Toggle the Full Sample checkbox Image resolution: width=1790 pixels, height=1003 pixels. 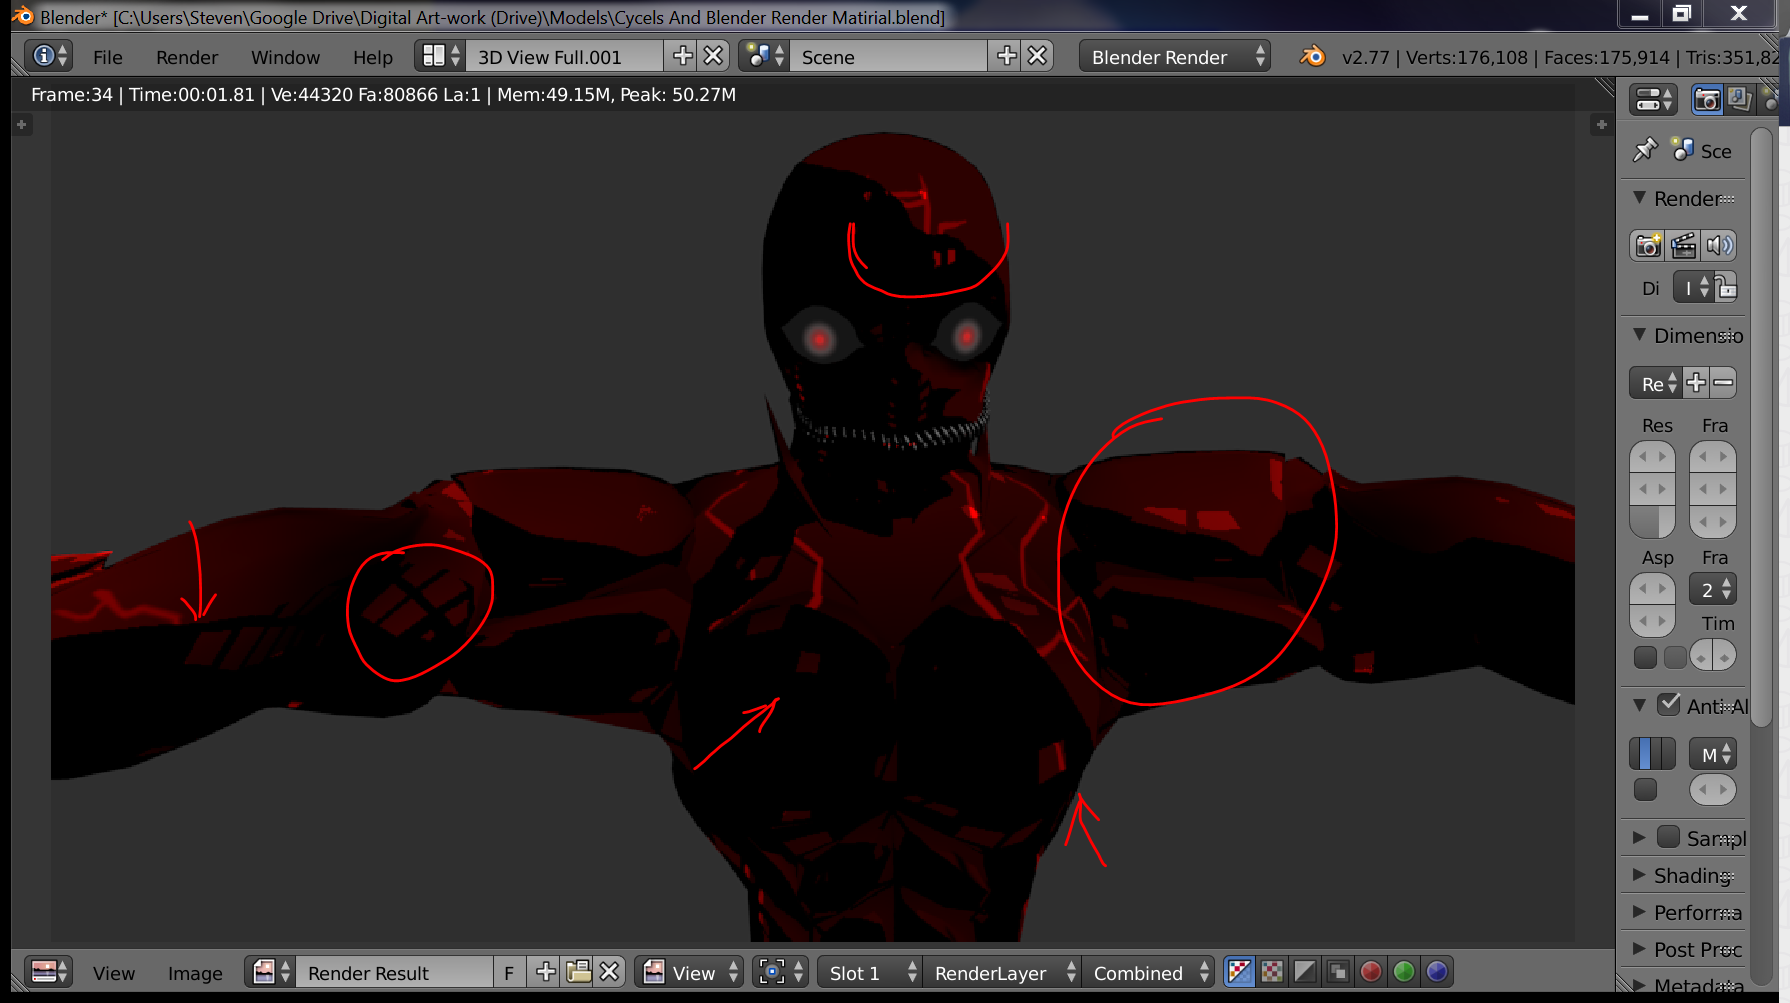1645,790
